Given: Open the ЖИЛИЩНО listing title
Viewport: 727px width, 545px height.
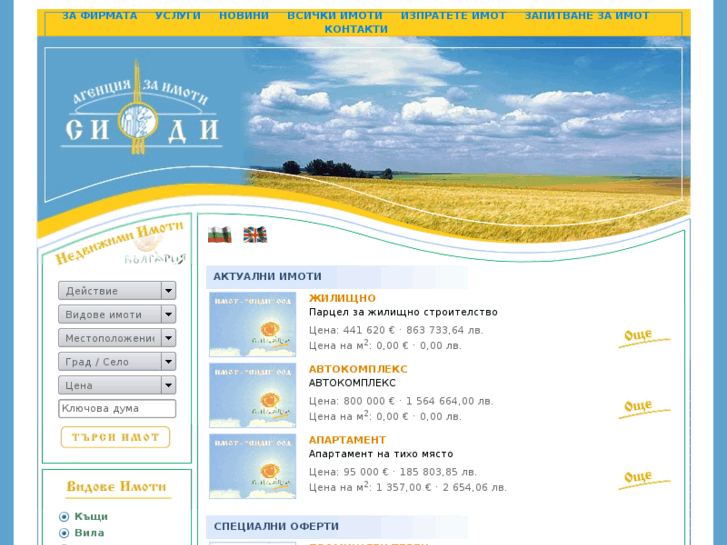Looking at the screenshot, I should click(x=342, y=298).
